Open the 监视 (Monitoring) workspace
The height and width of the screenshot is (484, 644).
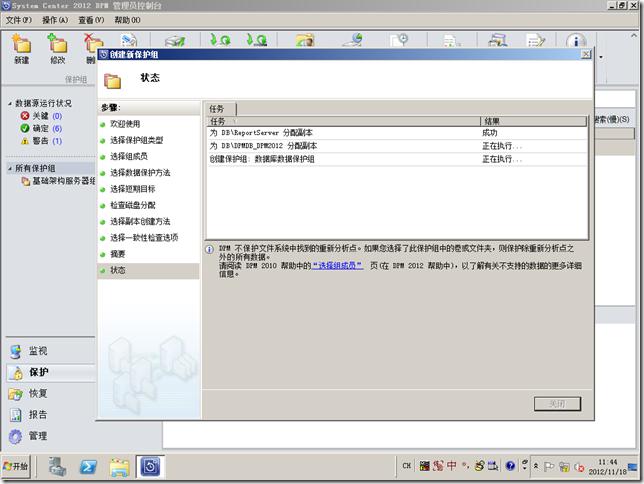38,351
